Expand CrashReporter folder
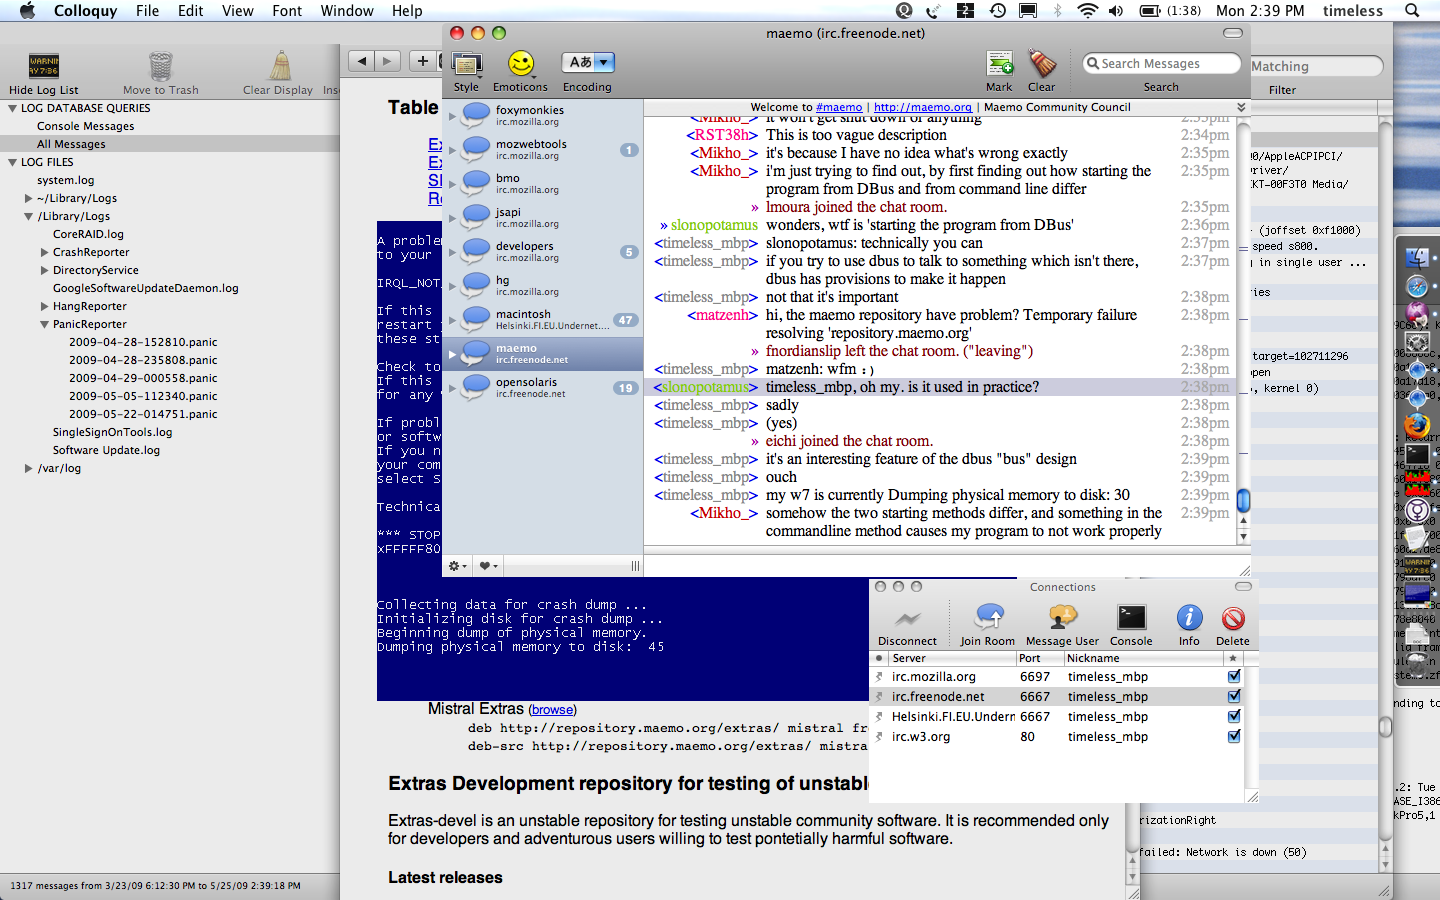 pos(44,252)
